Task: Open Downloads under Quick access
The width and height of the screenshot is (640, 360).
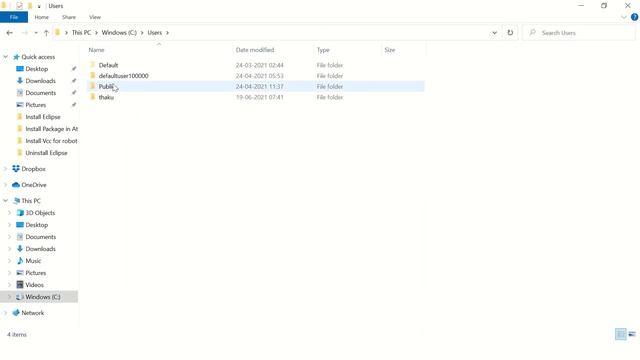Action: pyautogui.click(x=40, y=81)
